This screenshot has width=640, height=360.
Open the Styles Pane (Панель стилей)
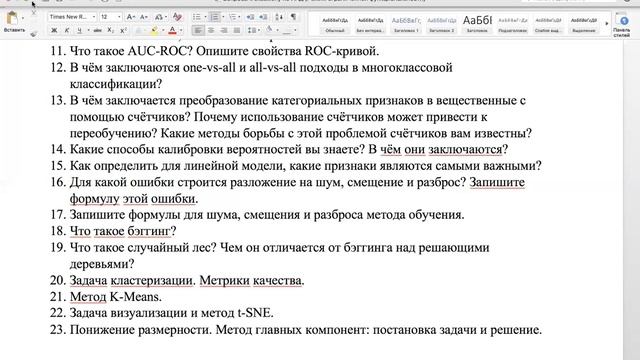pyautogui.click(x=623, y=25)
